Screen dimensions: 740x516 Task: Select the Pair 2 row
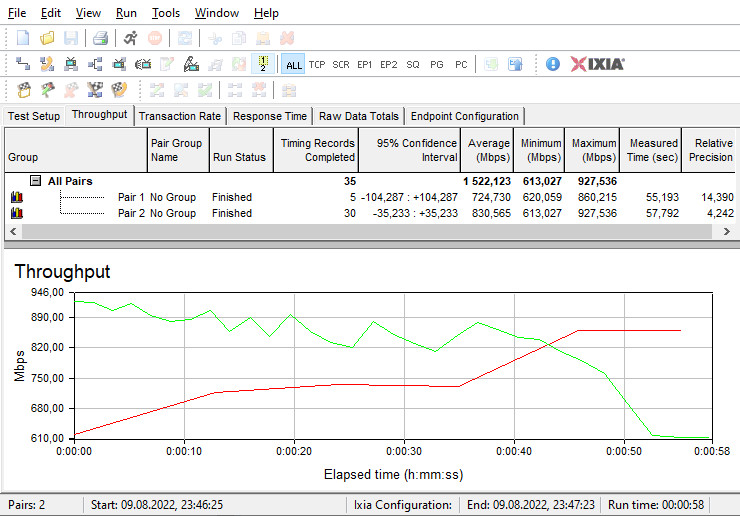click(370, 213)
